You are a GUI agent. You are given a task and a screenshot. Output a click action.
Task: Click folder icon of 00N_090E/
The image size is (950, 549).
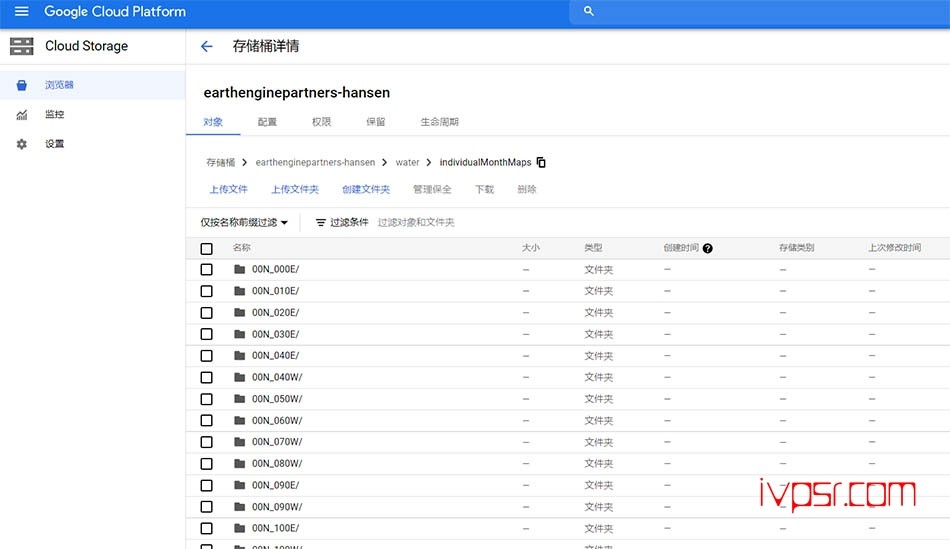pyautogui.click(x=239, y=485)
